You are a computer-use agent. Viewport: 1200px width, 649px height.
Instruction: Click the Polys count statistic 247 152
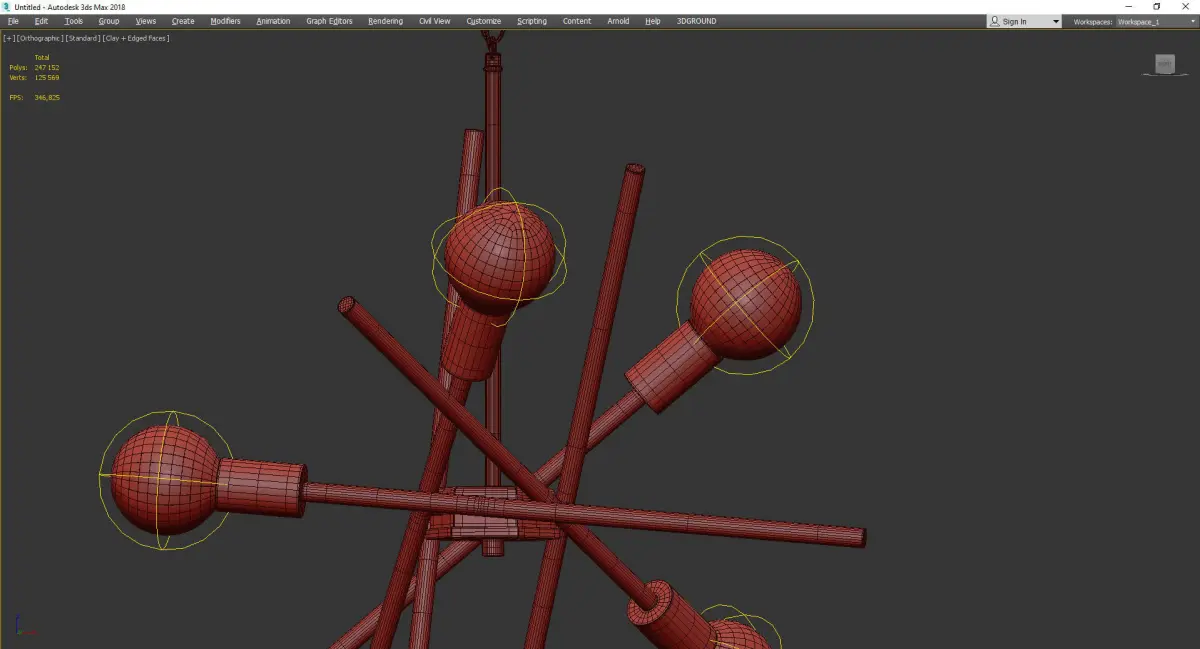(x=46, y=68)
